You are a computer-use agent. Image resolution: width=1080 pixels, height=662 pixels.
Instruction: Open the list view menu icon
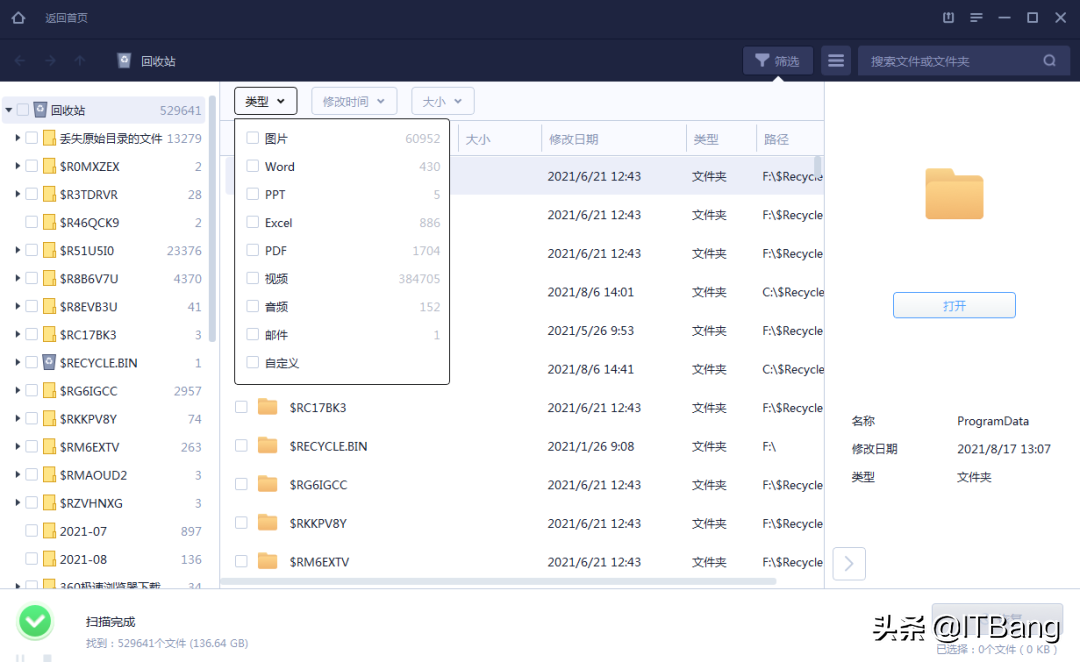click(836, 61)
